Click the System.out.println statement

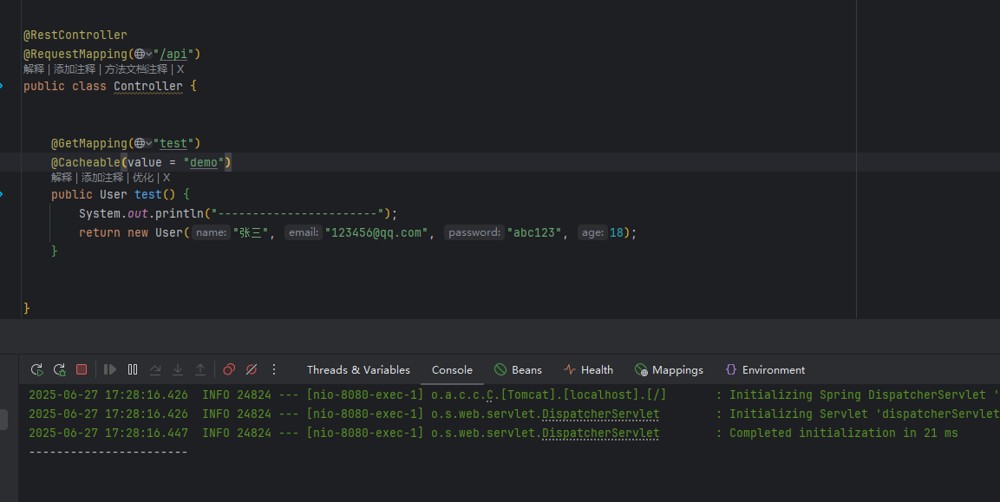[x=238, y=214]
